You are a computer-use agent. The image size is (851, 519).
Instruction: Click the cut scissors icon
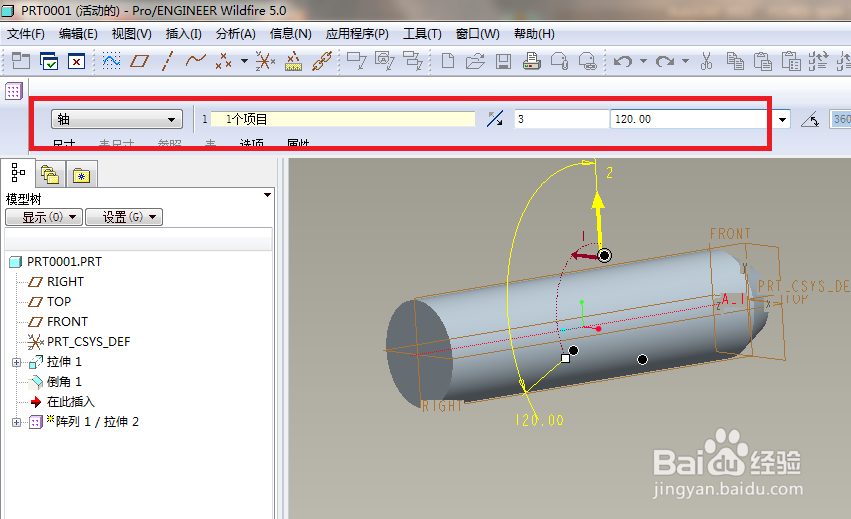pyautogui.click(x=707, y=61)
